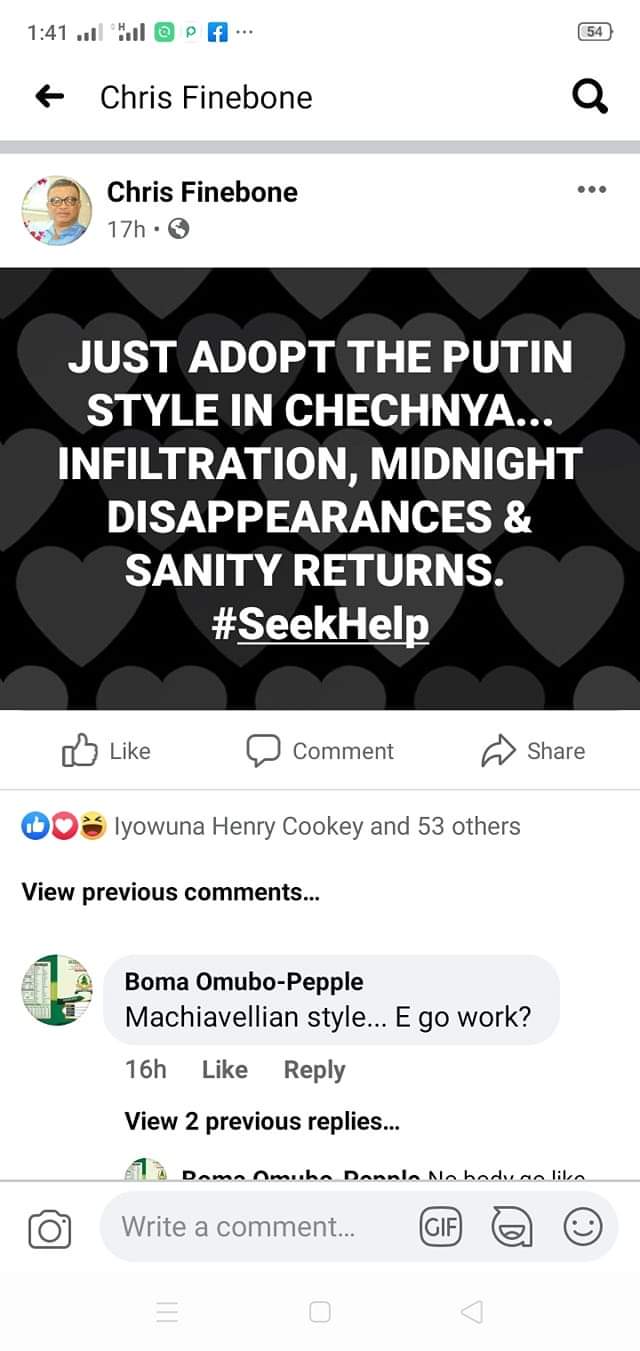Open camera to attach a photo comment
The width and height of the screenshot is (640, 1351).
(x=49, y=1229)
